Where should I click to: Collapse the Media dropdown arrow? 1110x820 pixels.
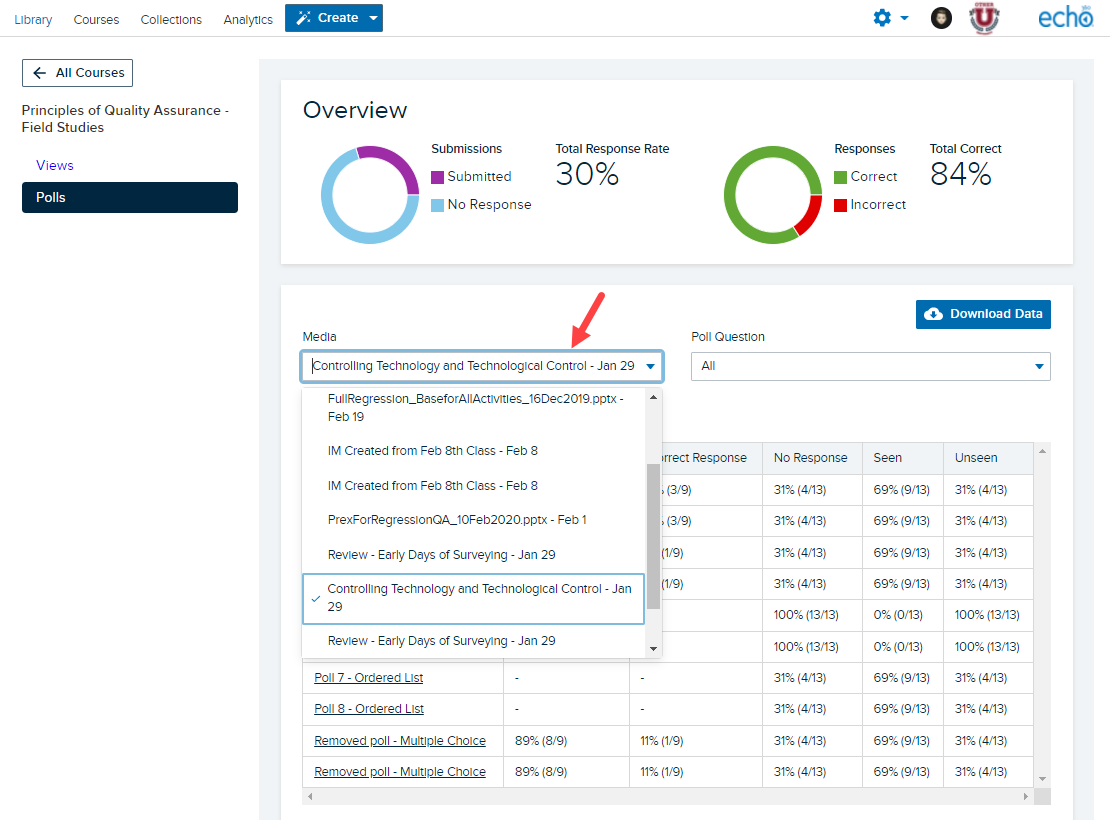pyautogui.click(x=650, y=366)
